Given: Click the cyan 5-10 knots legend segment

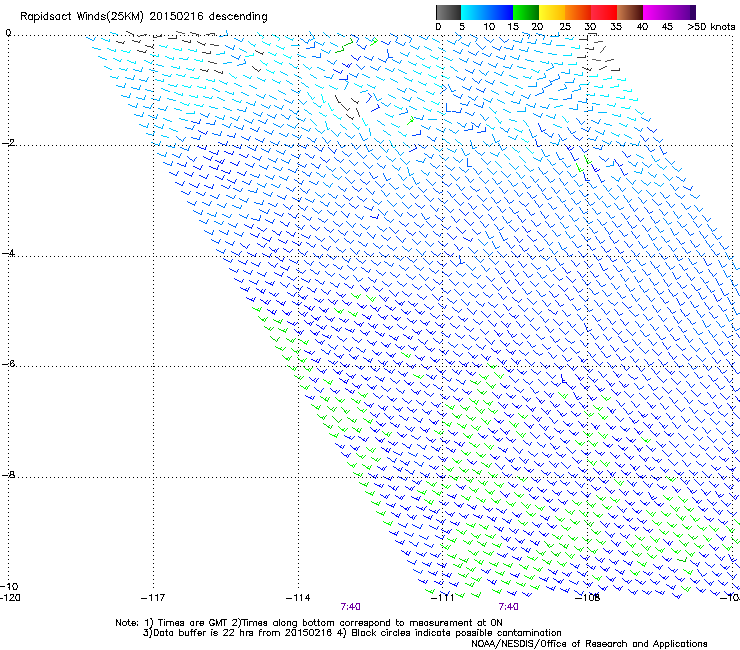Looking at the screenshot, I should point(474,12).
